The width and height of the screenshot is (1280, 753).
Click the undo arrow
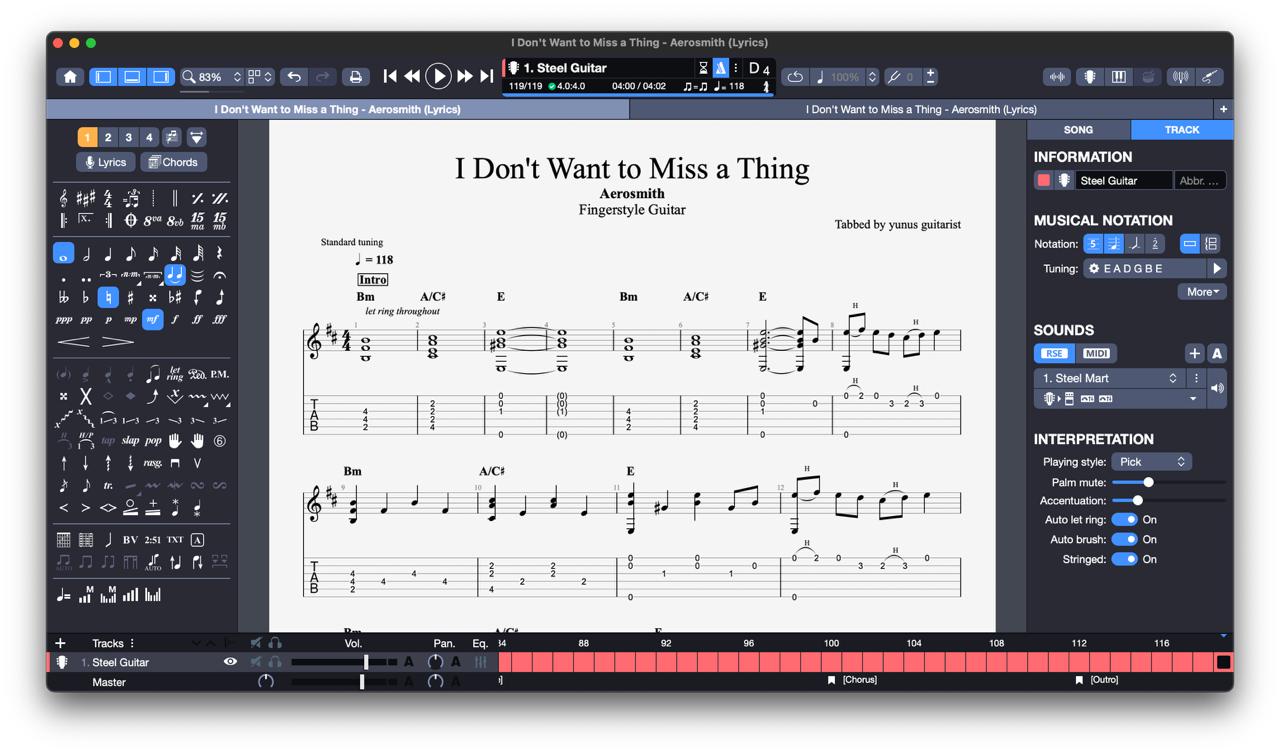pyautogui.click(x=294, y=77)
